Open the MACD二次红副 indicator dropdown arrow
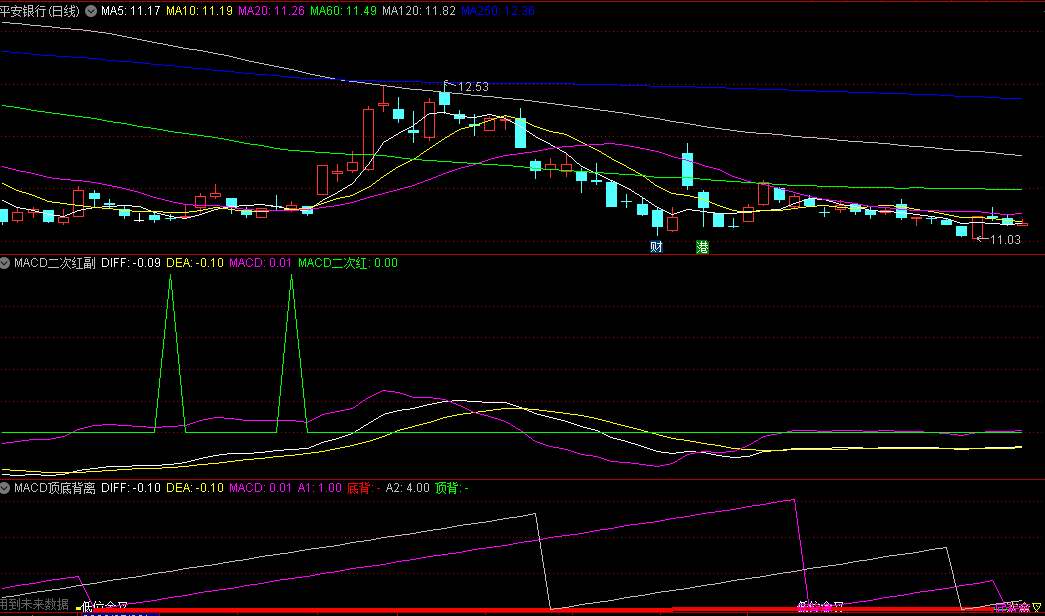 pos(6,263)
